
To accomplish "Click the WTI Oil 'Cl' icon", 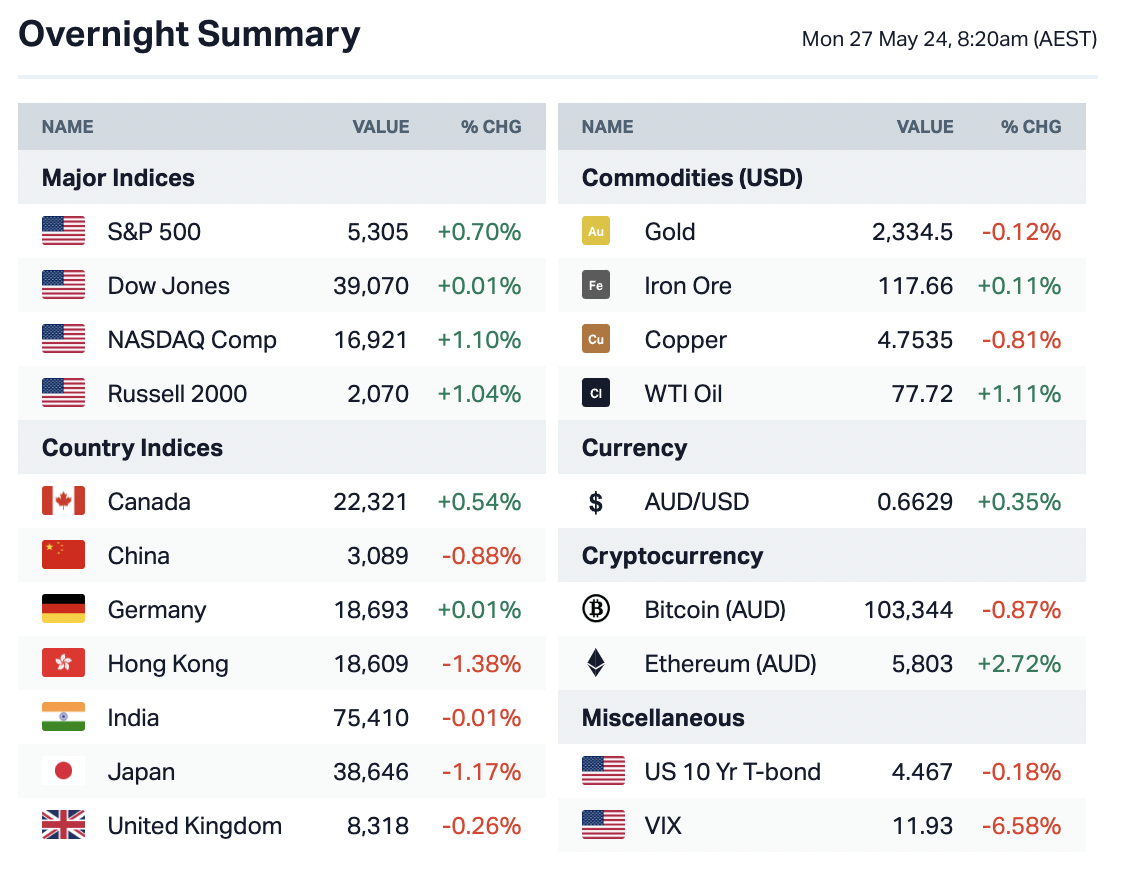I will coord(596,394).
